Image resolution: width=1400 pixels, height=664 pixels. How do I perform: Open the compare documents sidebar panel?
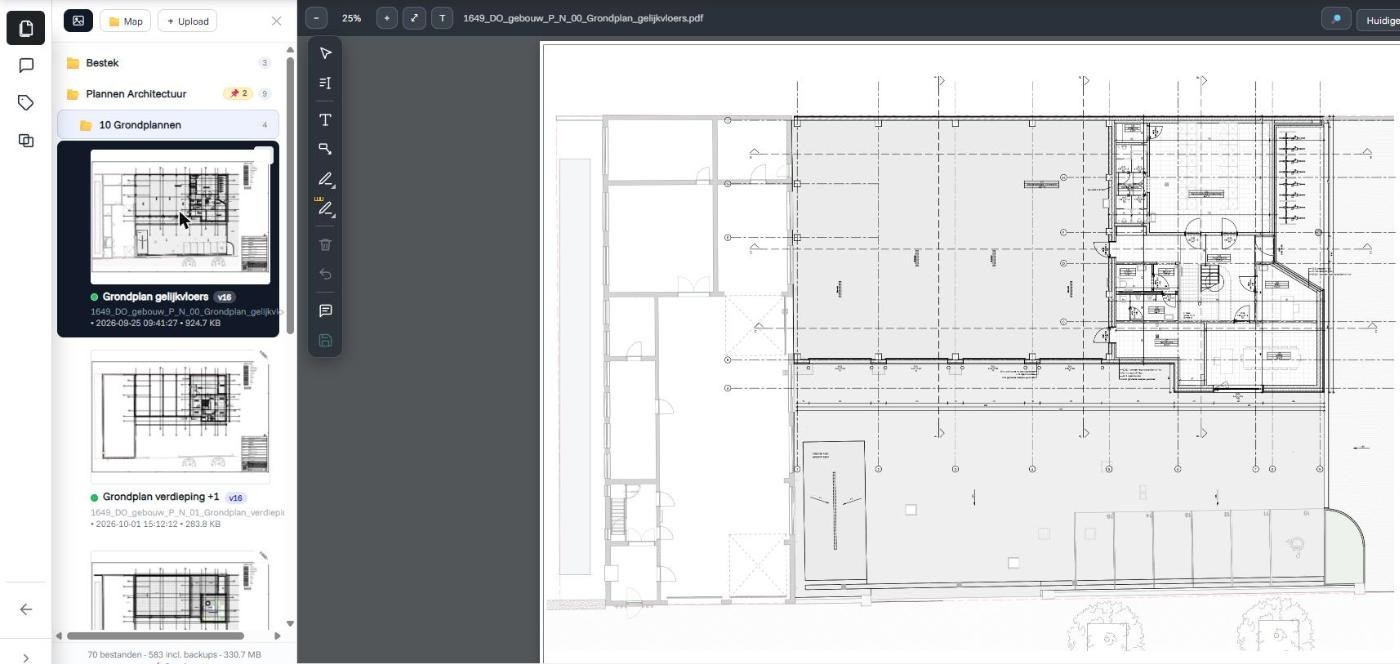pos(26,141)
